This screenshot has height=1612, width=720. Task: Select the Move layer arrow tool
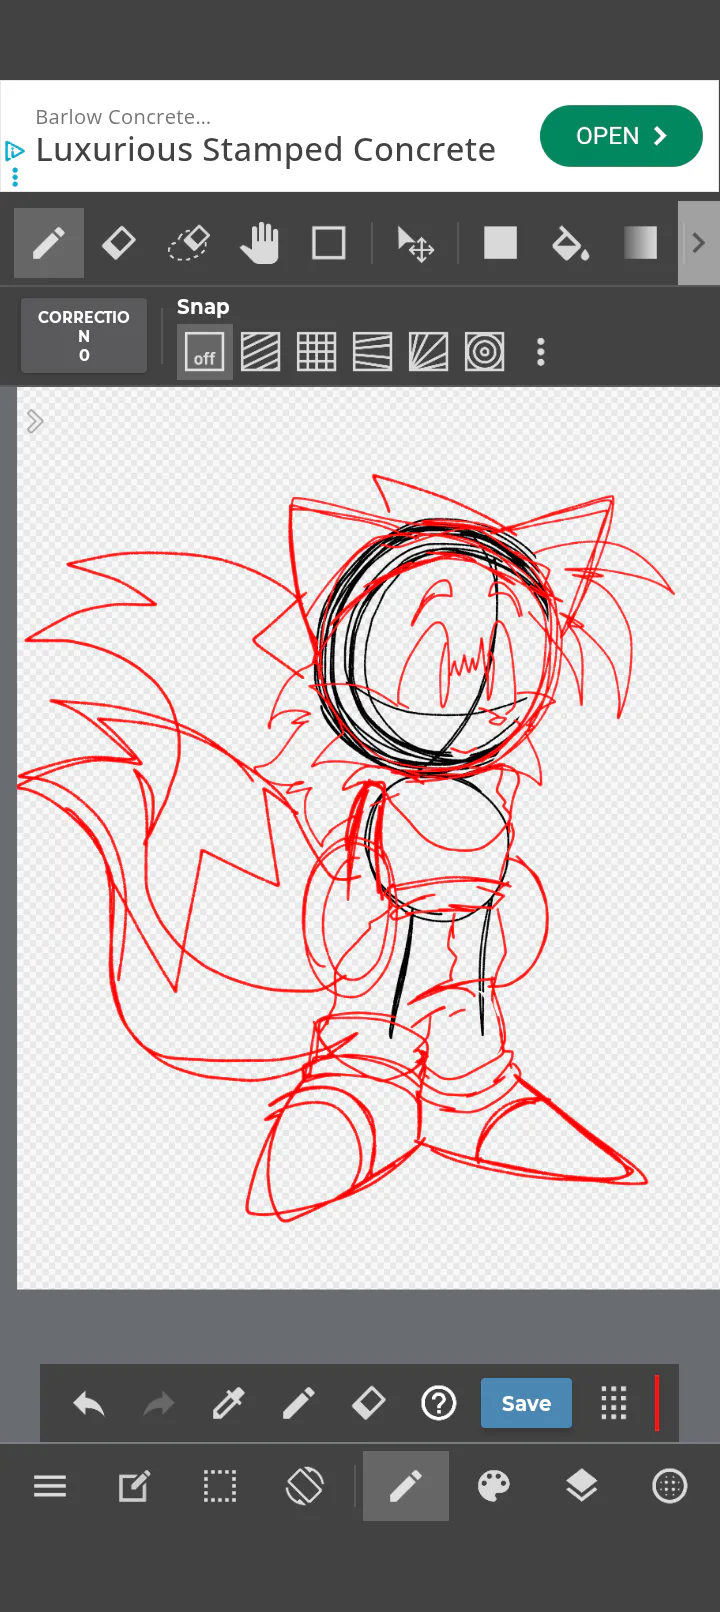(x=415, y=243)
